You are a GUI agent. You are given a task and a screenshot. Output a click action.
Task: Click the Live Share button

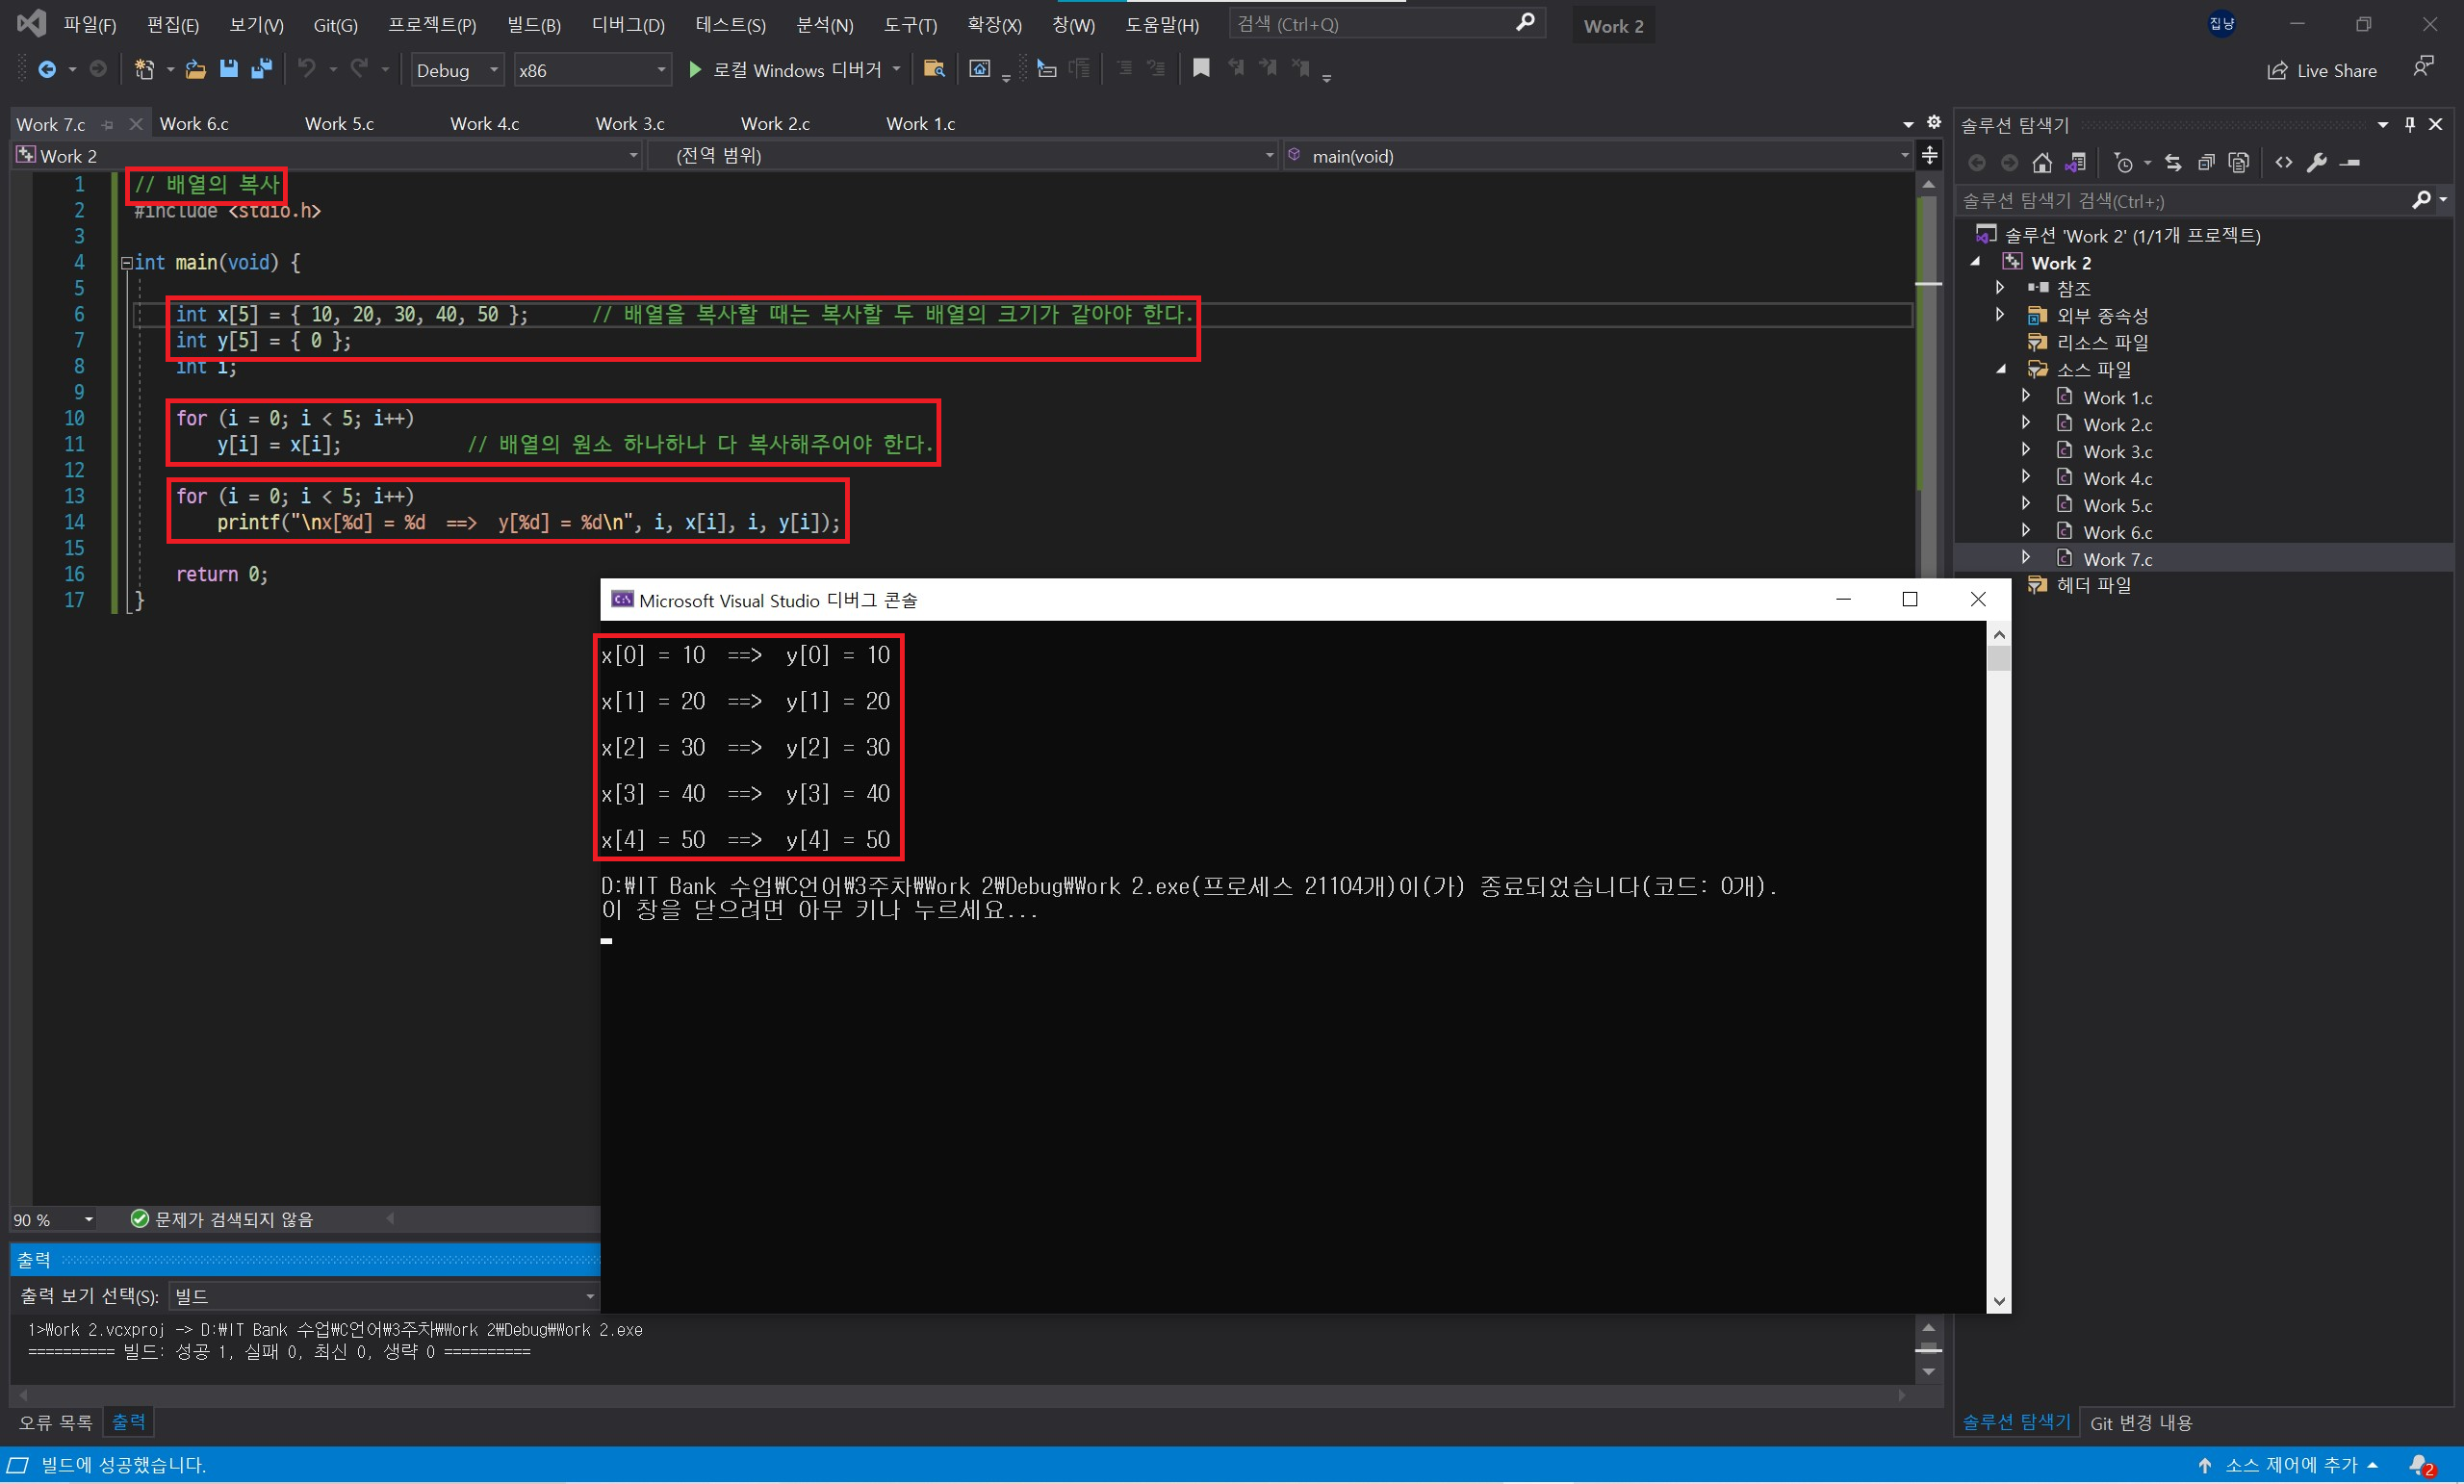tap(2322, 70)
